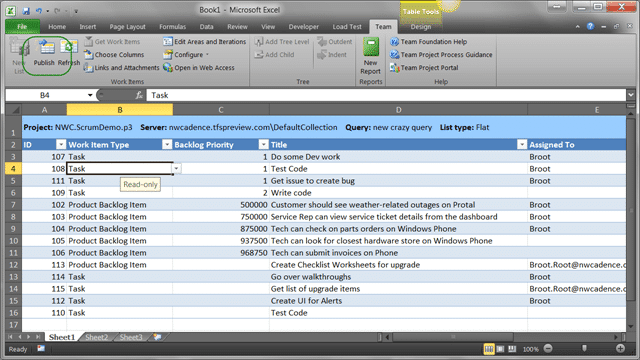Open the dropdown arrow on cell B4

coord(176,169)
